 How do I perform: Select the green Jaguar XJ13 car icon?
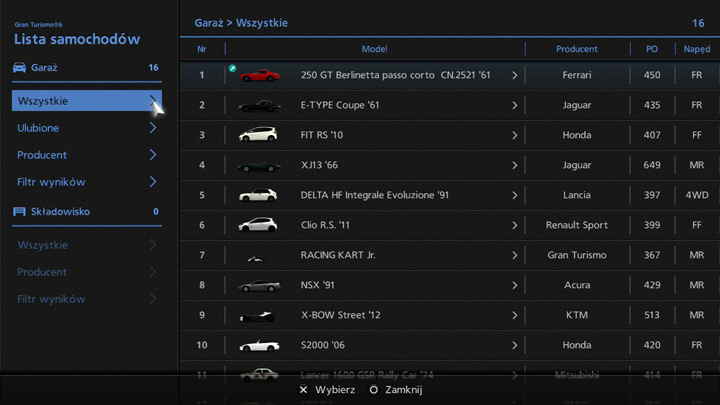click(x=259, y=166)
